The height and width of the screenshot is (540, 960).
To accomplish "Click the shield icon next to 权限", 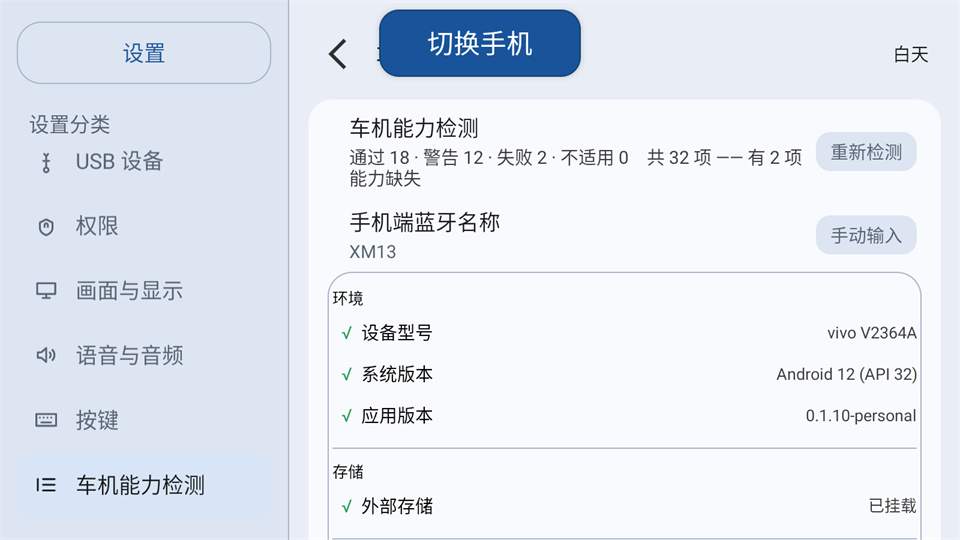I will (x=46, y=227).
